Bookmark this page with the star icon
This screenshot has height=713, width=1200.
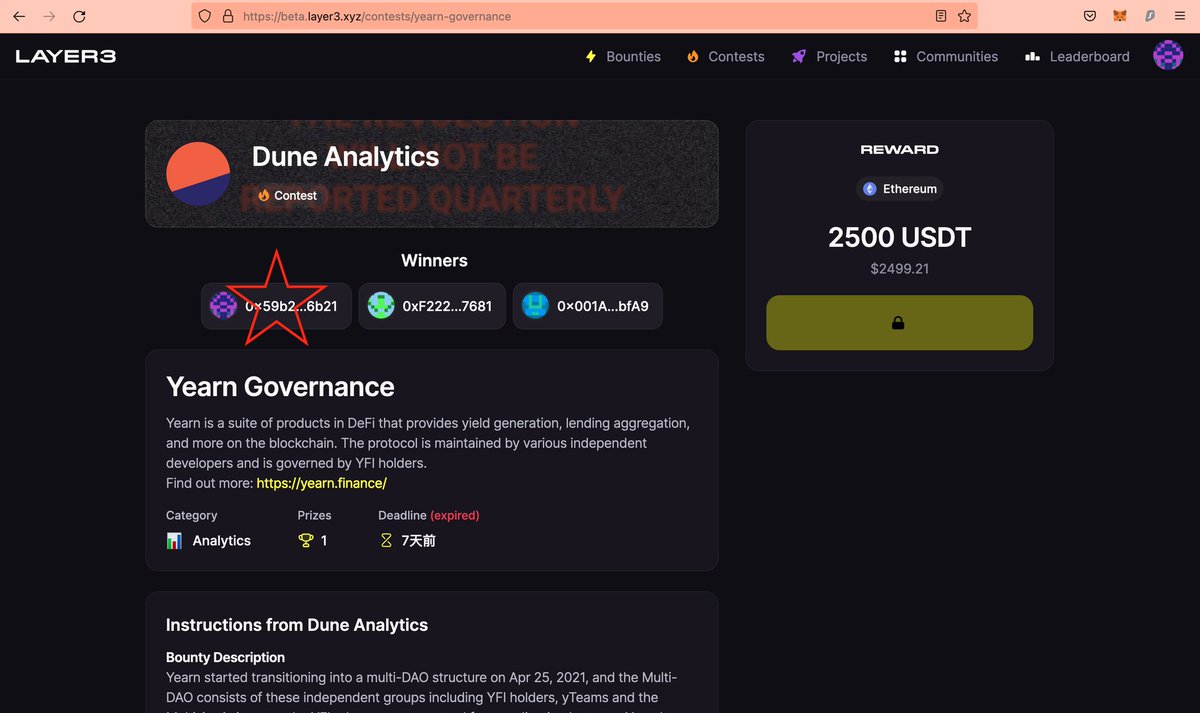(964, 16)
